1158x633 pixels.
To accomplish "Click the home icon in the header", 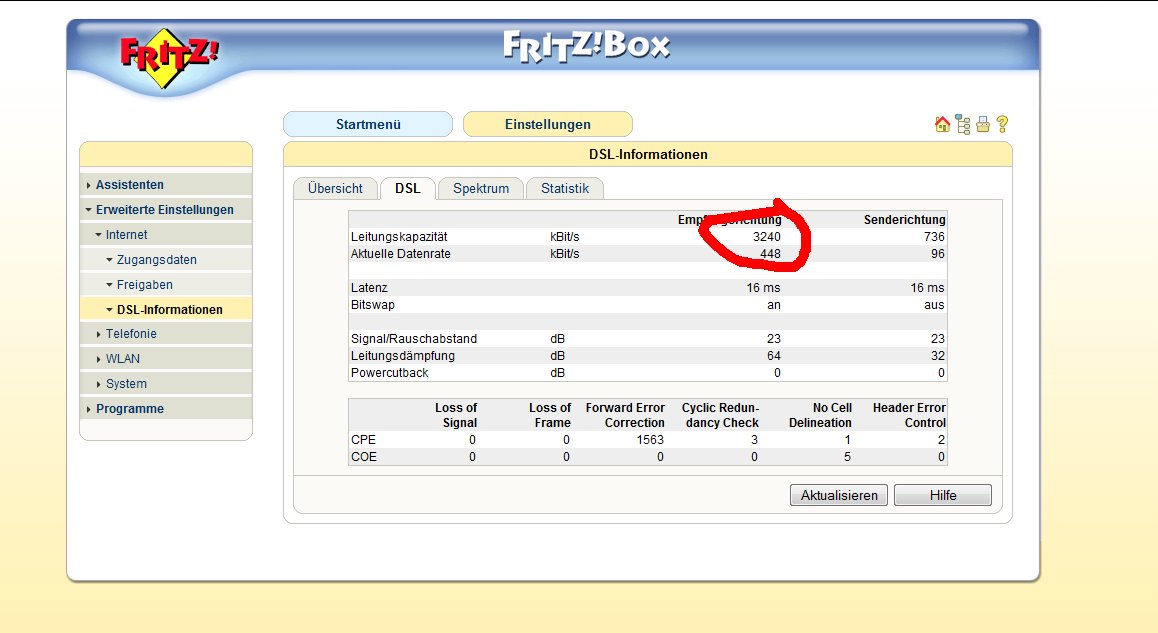I will click(x=942, y=124).
